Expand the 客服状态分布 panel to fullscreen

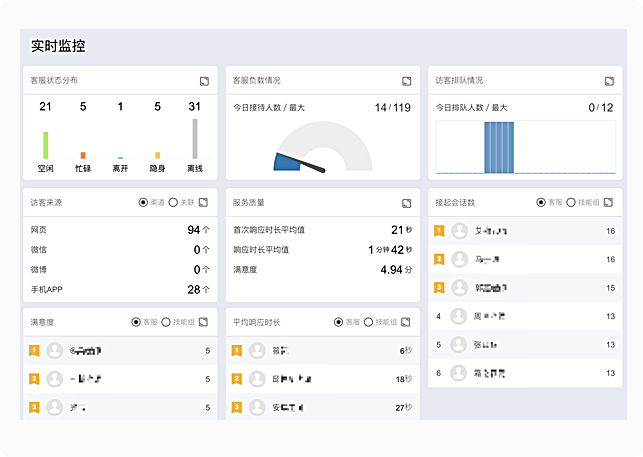pos(204,81)
